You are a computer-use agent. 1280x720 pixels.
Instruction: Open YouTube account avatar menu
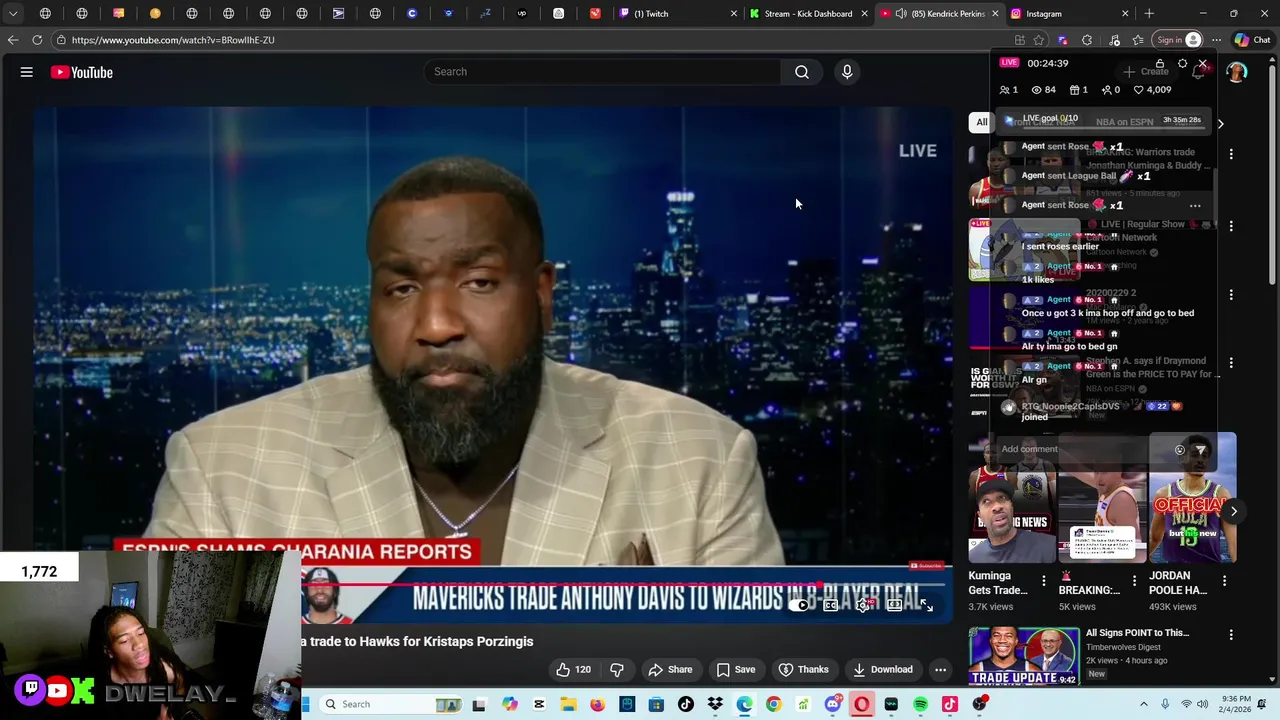[1237, 72]
